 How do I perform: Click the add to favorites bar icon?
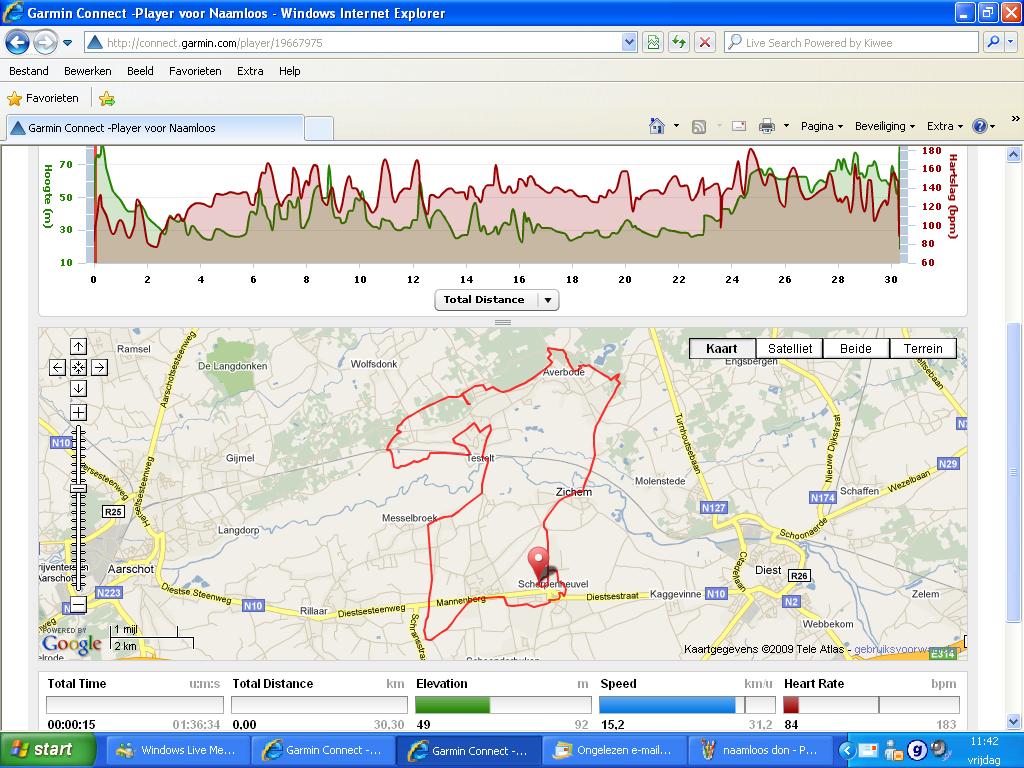107,99
